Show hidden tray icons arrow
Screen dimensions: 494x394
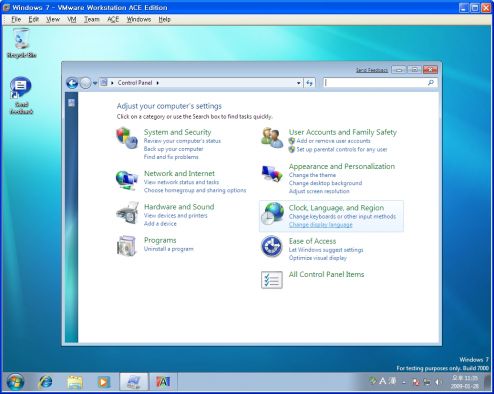404,382
